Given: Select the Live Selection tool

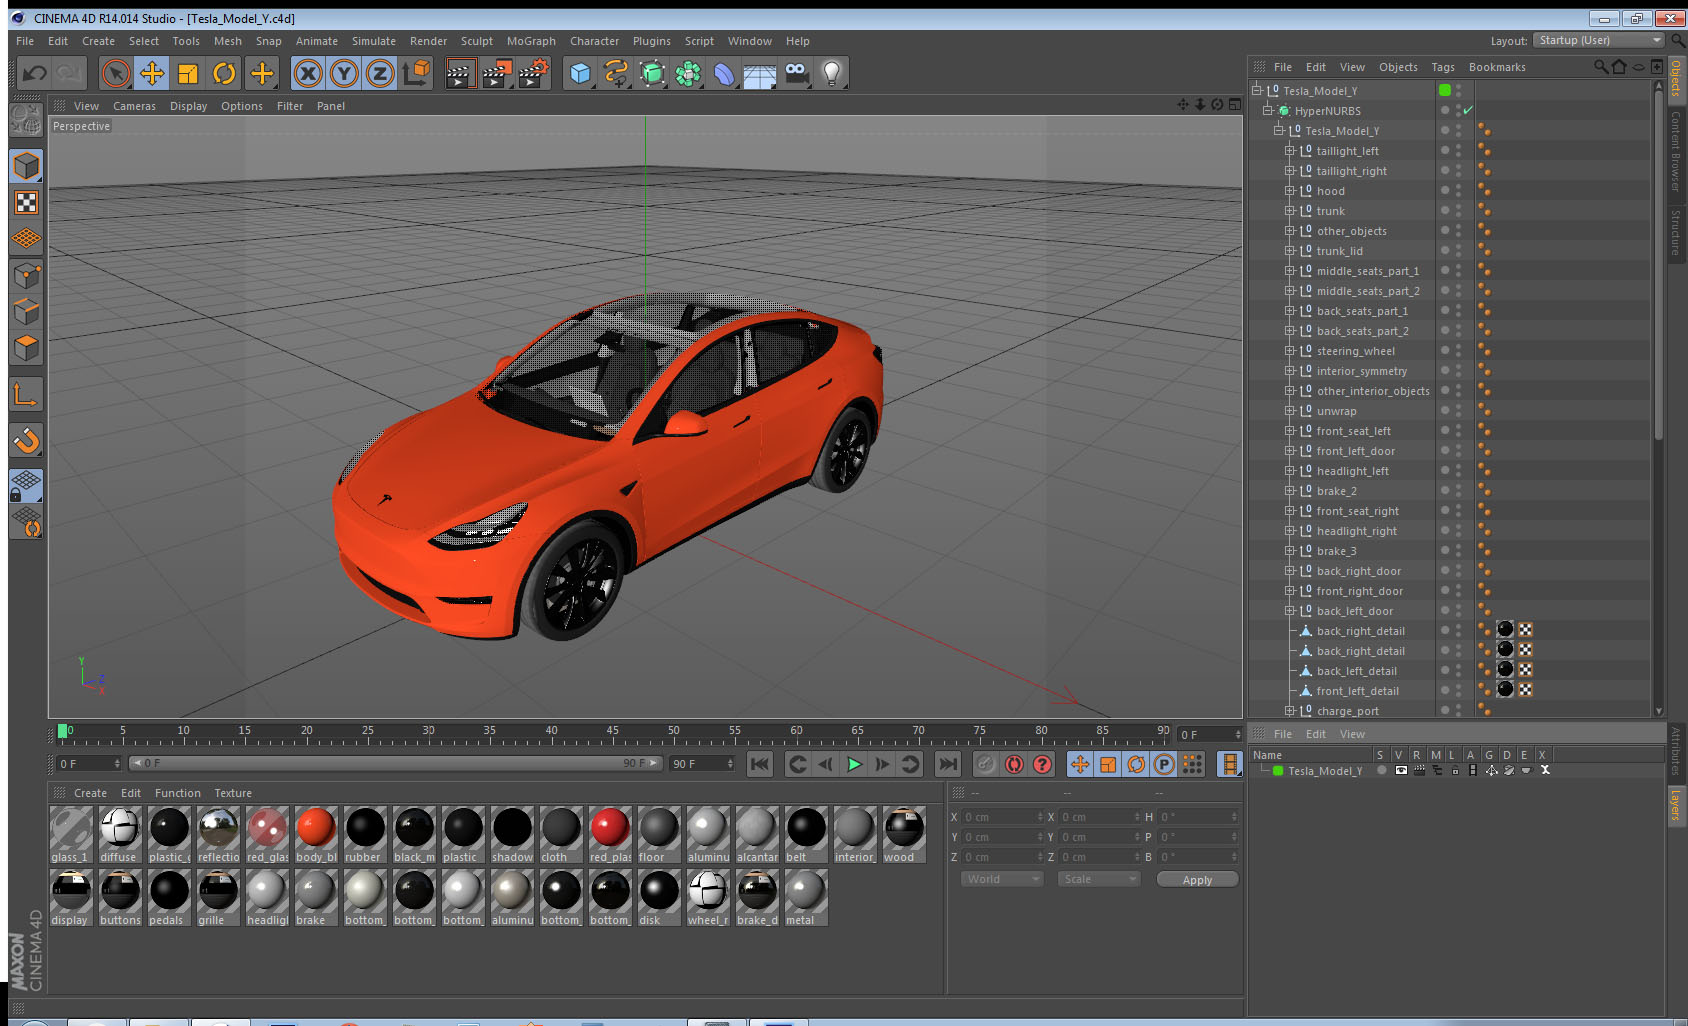Looking at the screenshot, I should pos(116,73).
